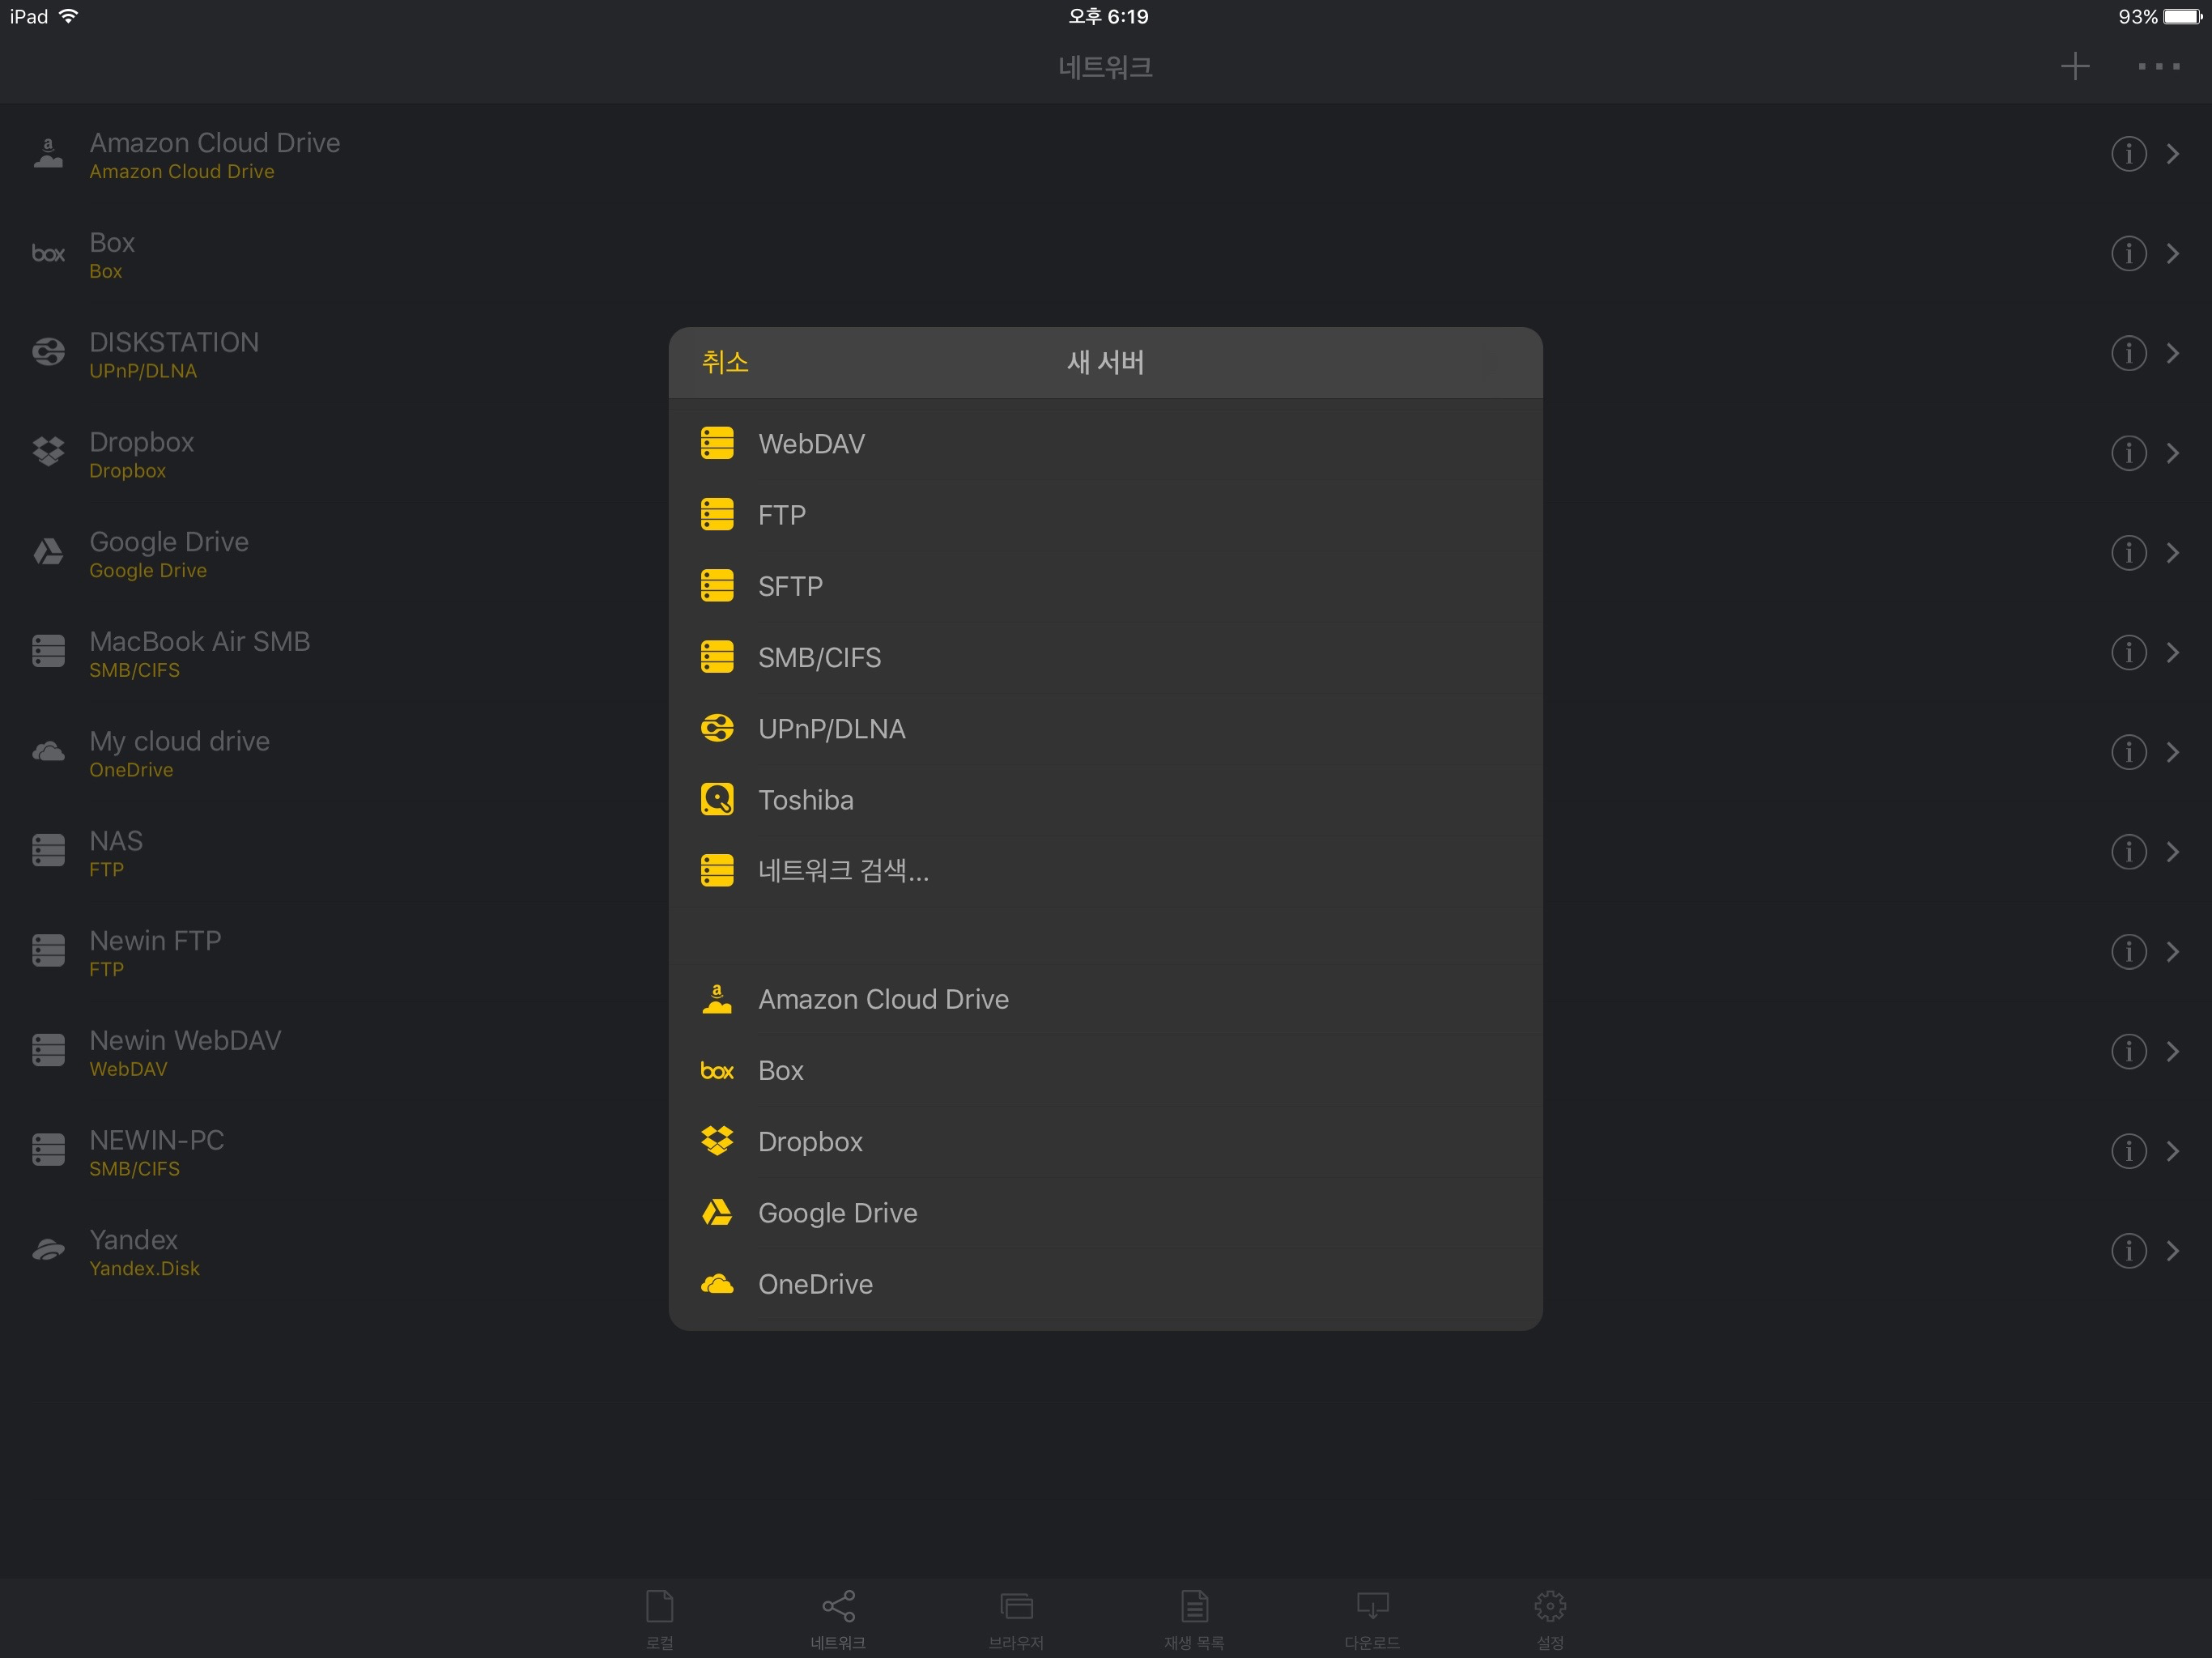Switch to the 로컬 tab
The width and height of the screenshot is (2212, 1658).
tap(660, 1619)
